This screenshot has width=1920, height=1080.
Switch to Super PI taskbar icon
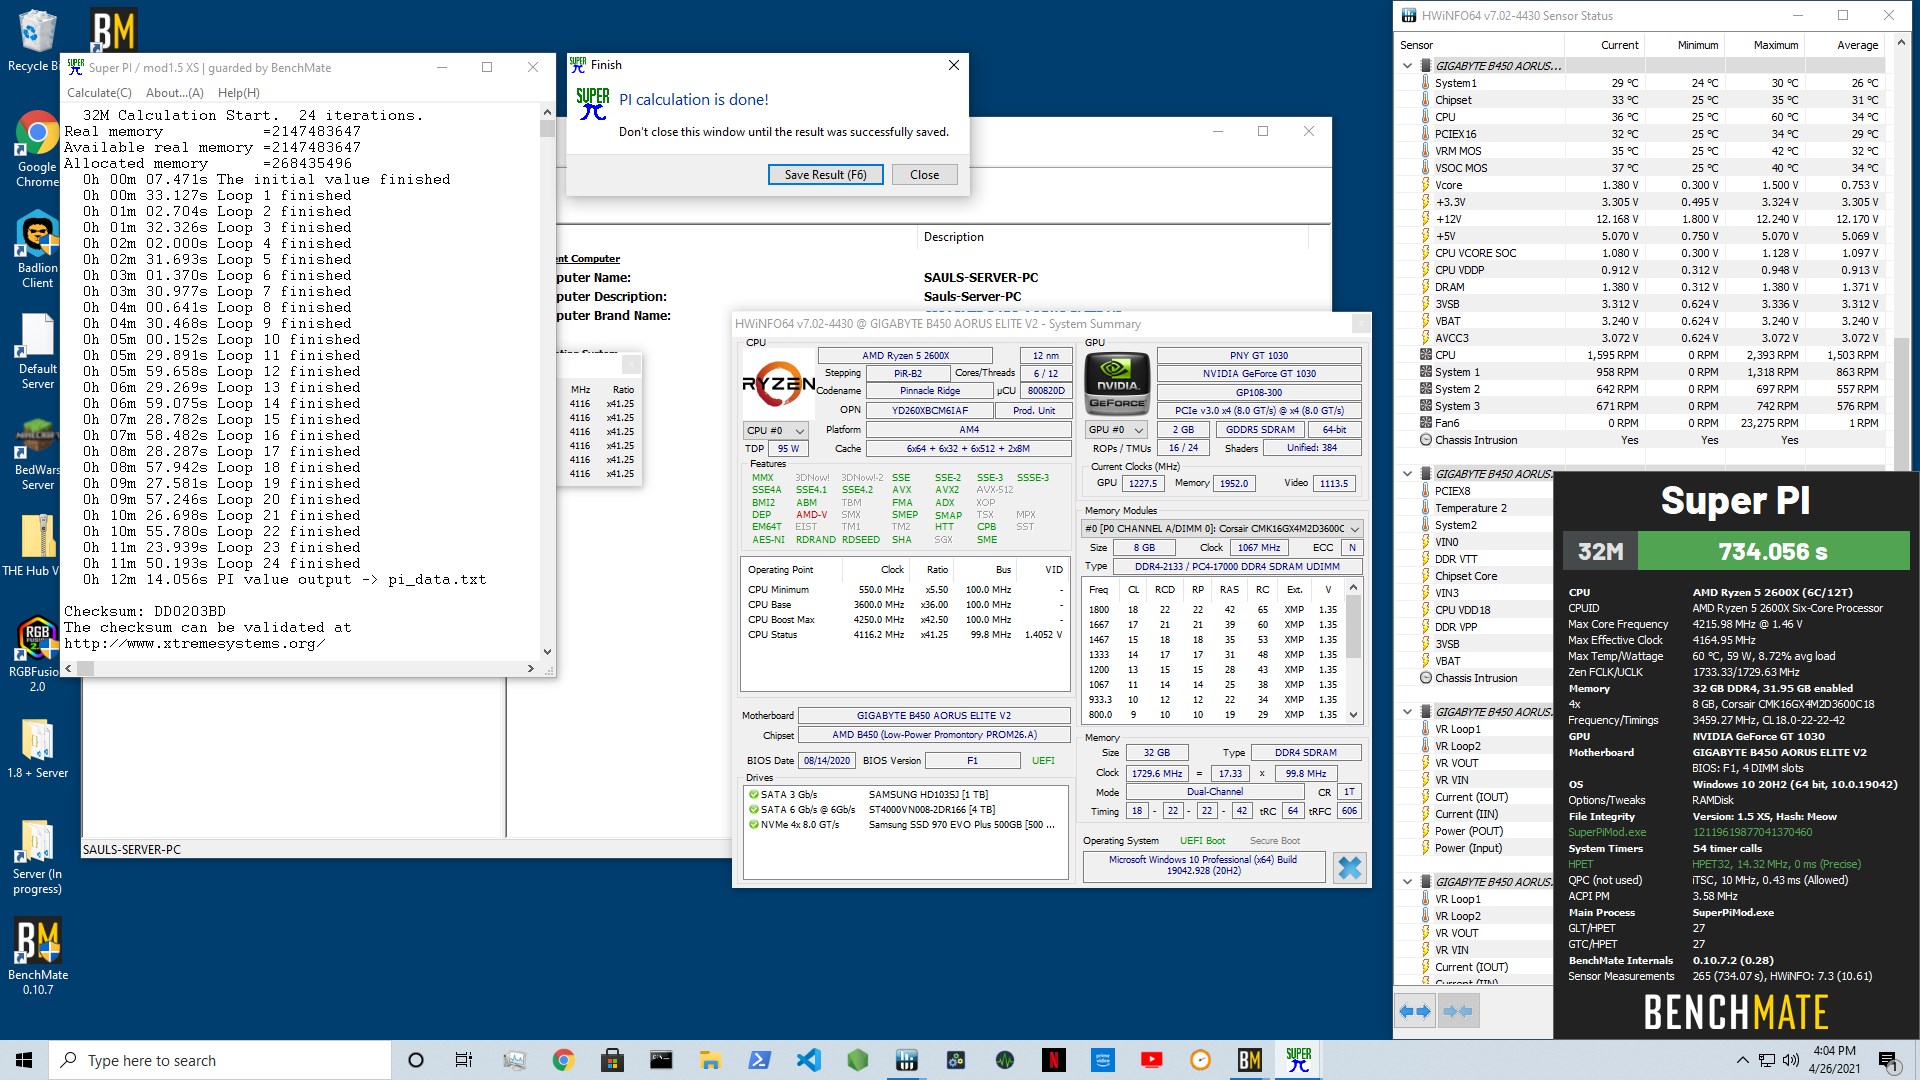1298,1060
